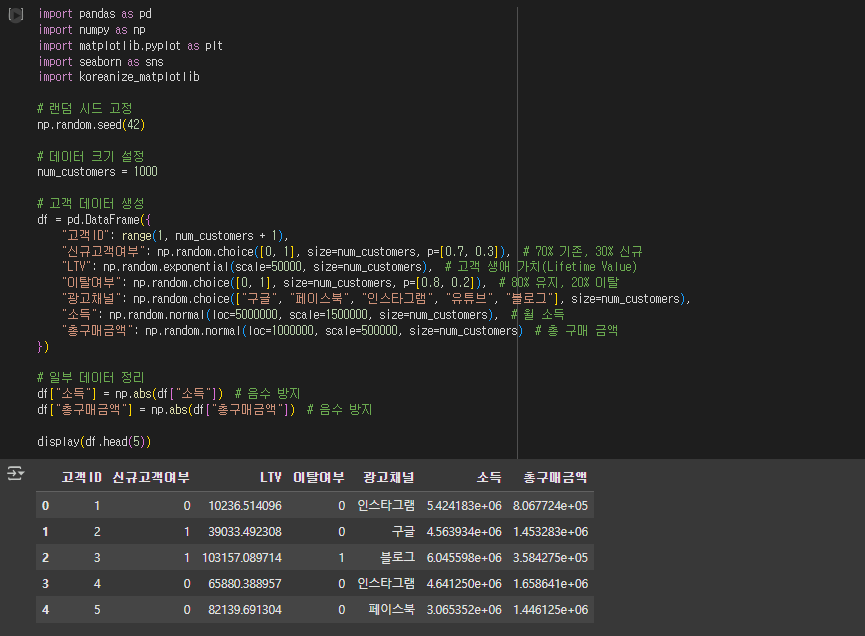Image resolution: width=865 pixels, height=636 pixels.
Task: Select income value 4.563934e+06
Action: tap(464, 531)
